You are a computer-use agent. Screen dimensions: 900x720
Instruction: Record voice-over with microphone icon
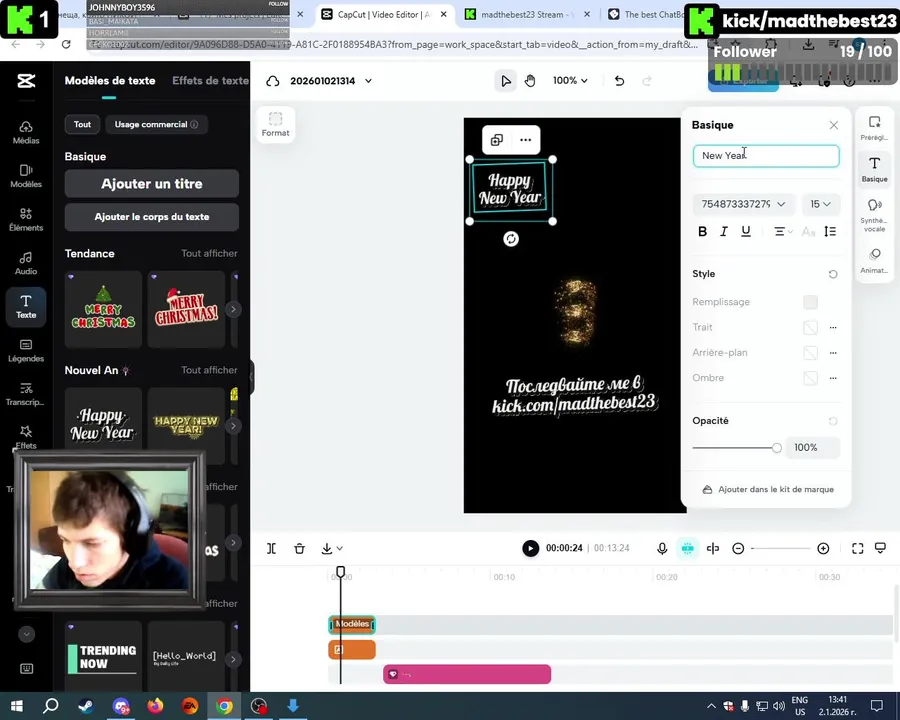tap(662, 548)
